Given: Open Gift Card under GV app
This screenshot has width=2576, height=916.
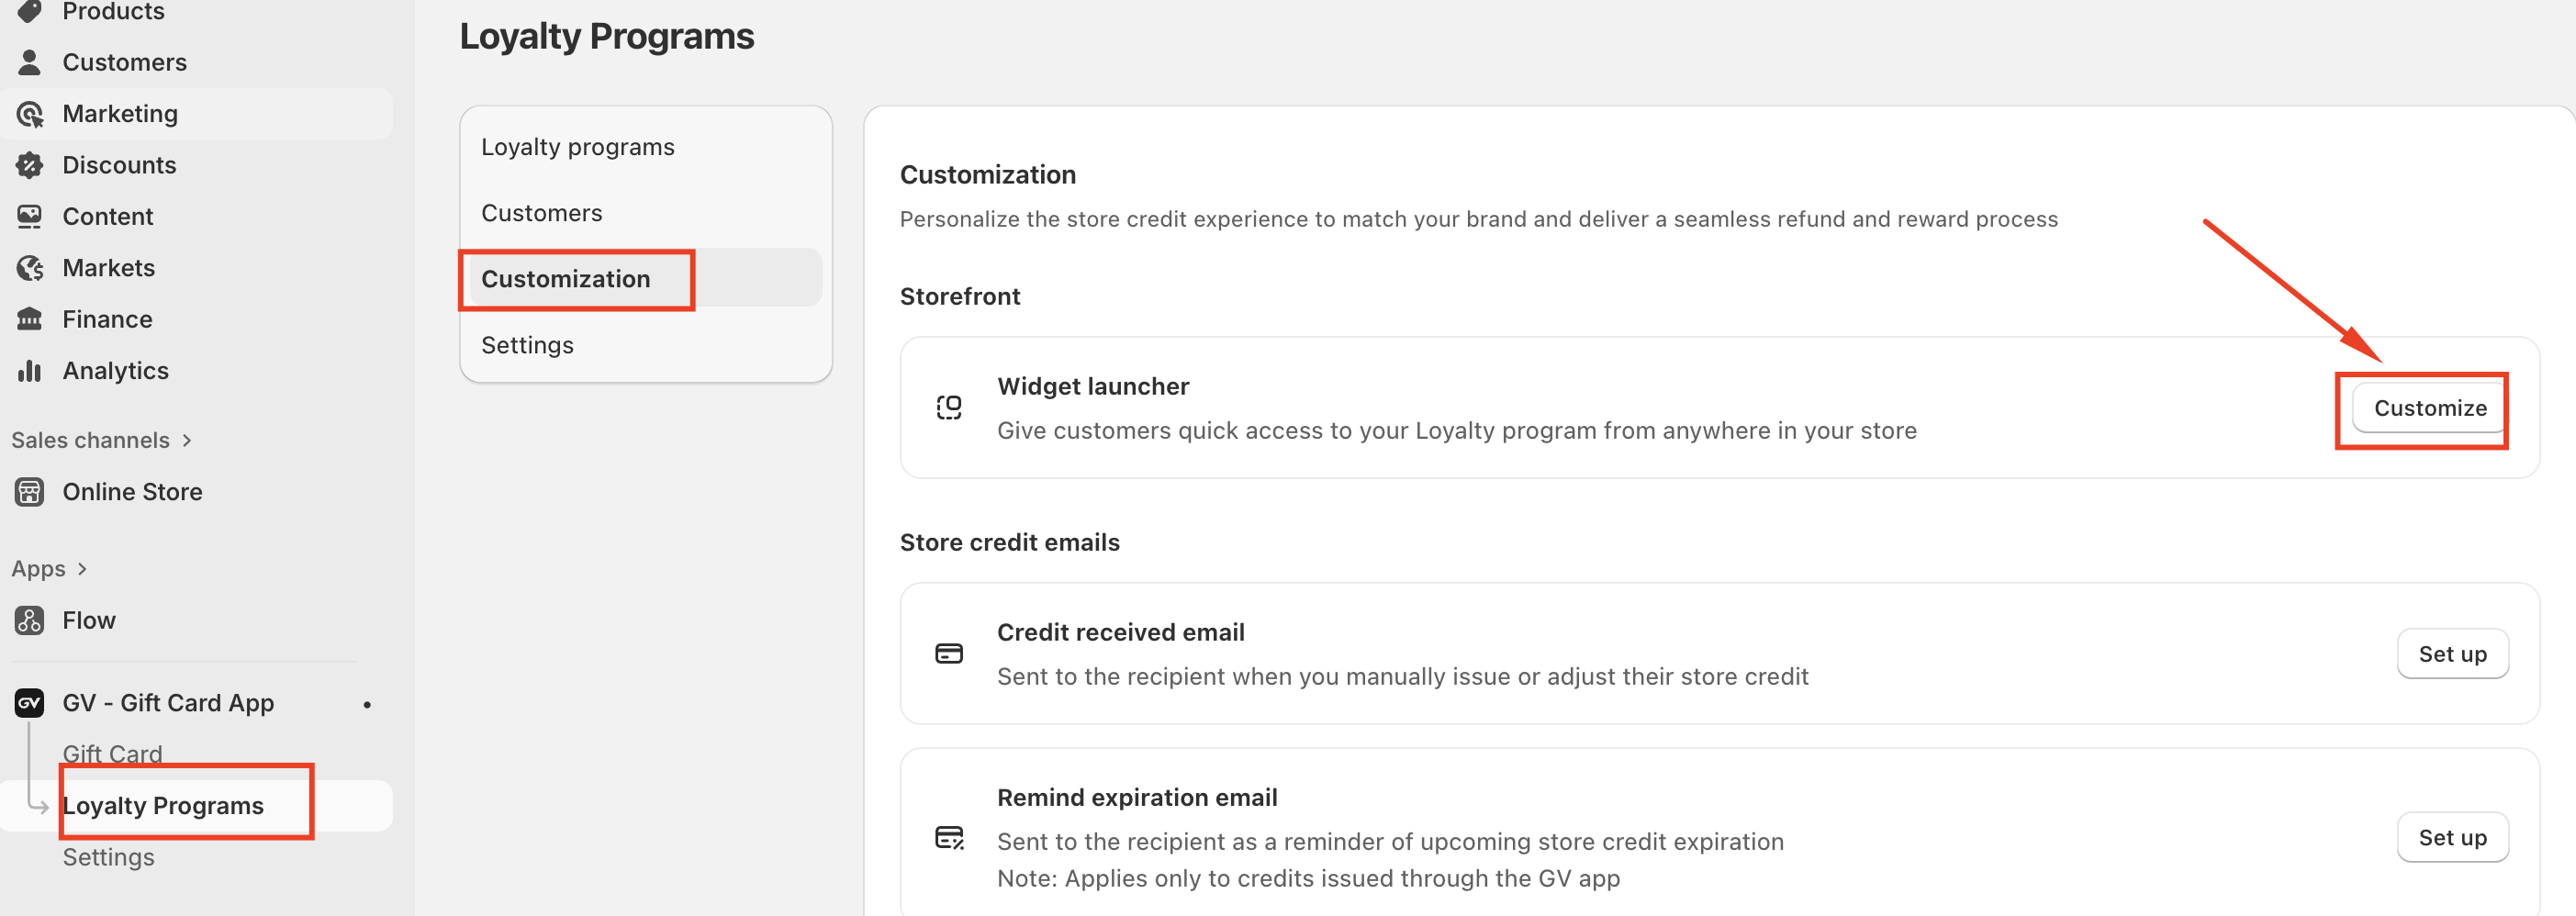Looking at the screenshot, I should (112, 754).
